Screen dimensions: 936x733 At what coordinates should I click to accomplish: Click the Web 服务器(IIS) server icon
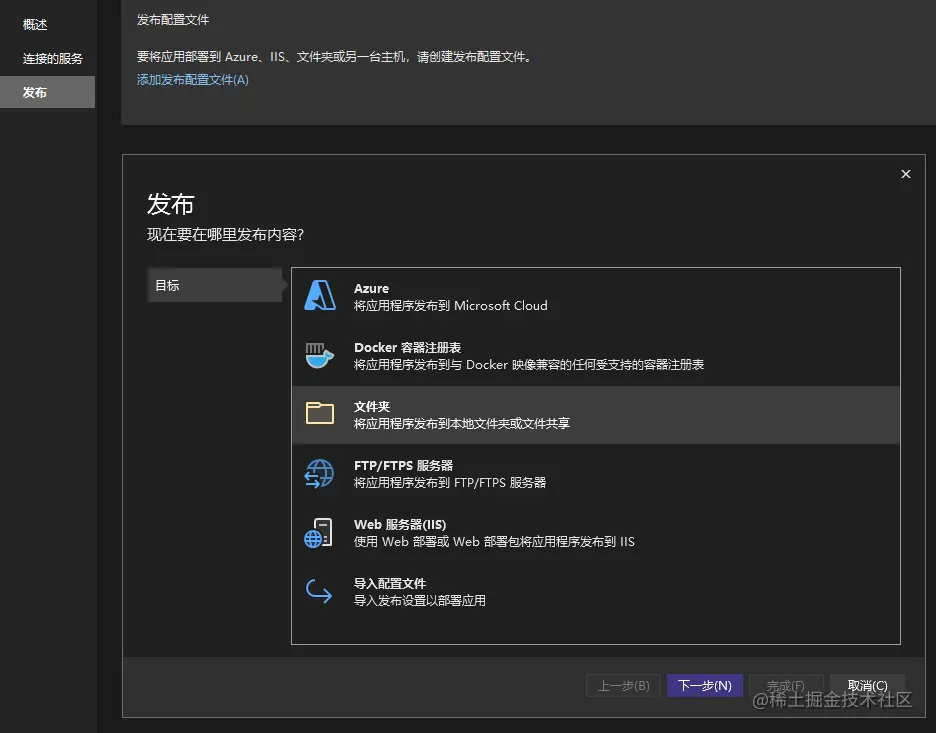tap(320, 532)
